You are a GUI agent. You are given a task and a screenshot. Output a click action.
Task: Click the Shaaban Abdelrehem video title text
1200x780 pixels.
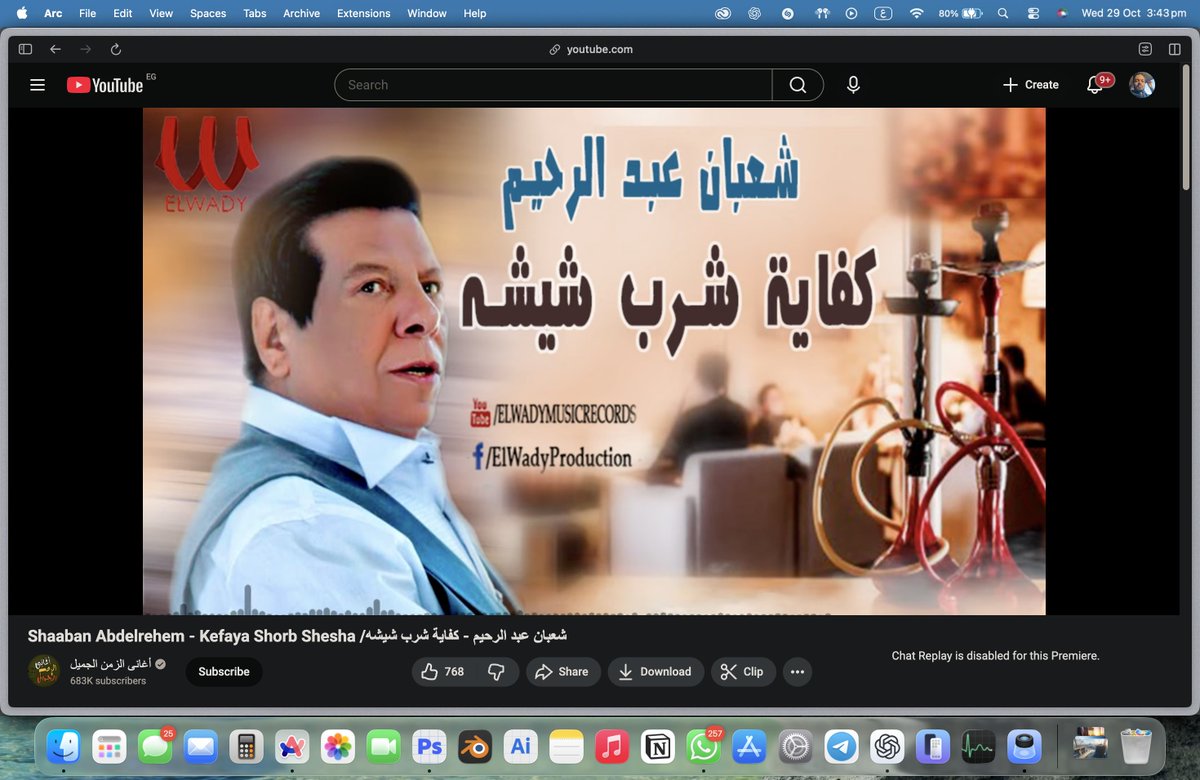(298, 636)
